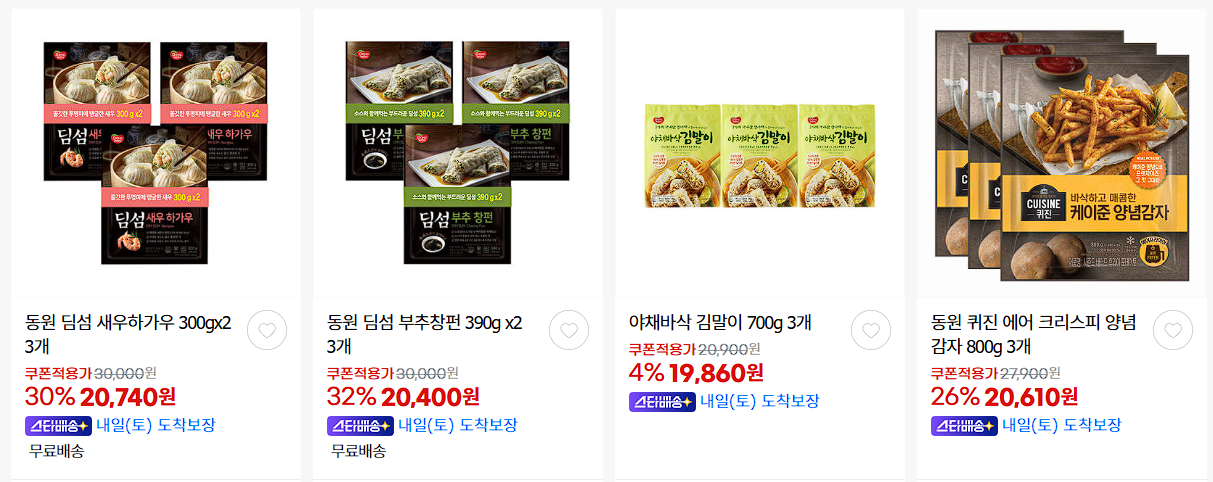This screenshot has height=482, width=1213.
Task: Open product title 동원 딤섬 새우하가우 300gx2
Action: [x=128, y=334]
